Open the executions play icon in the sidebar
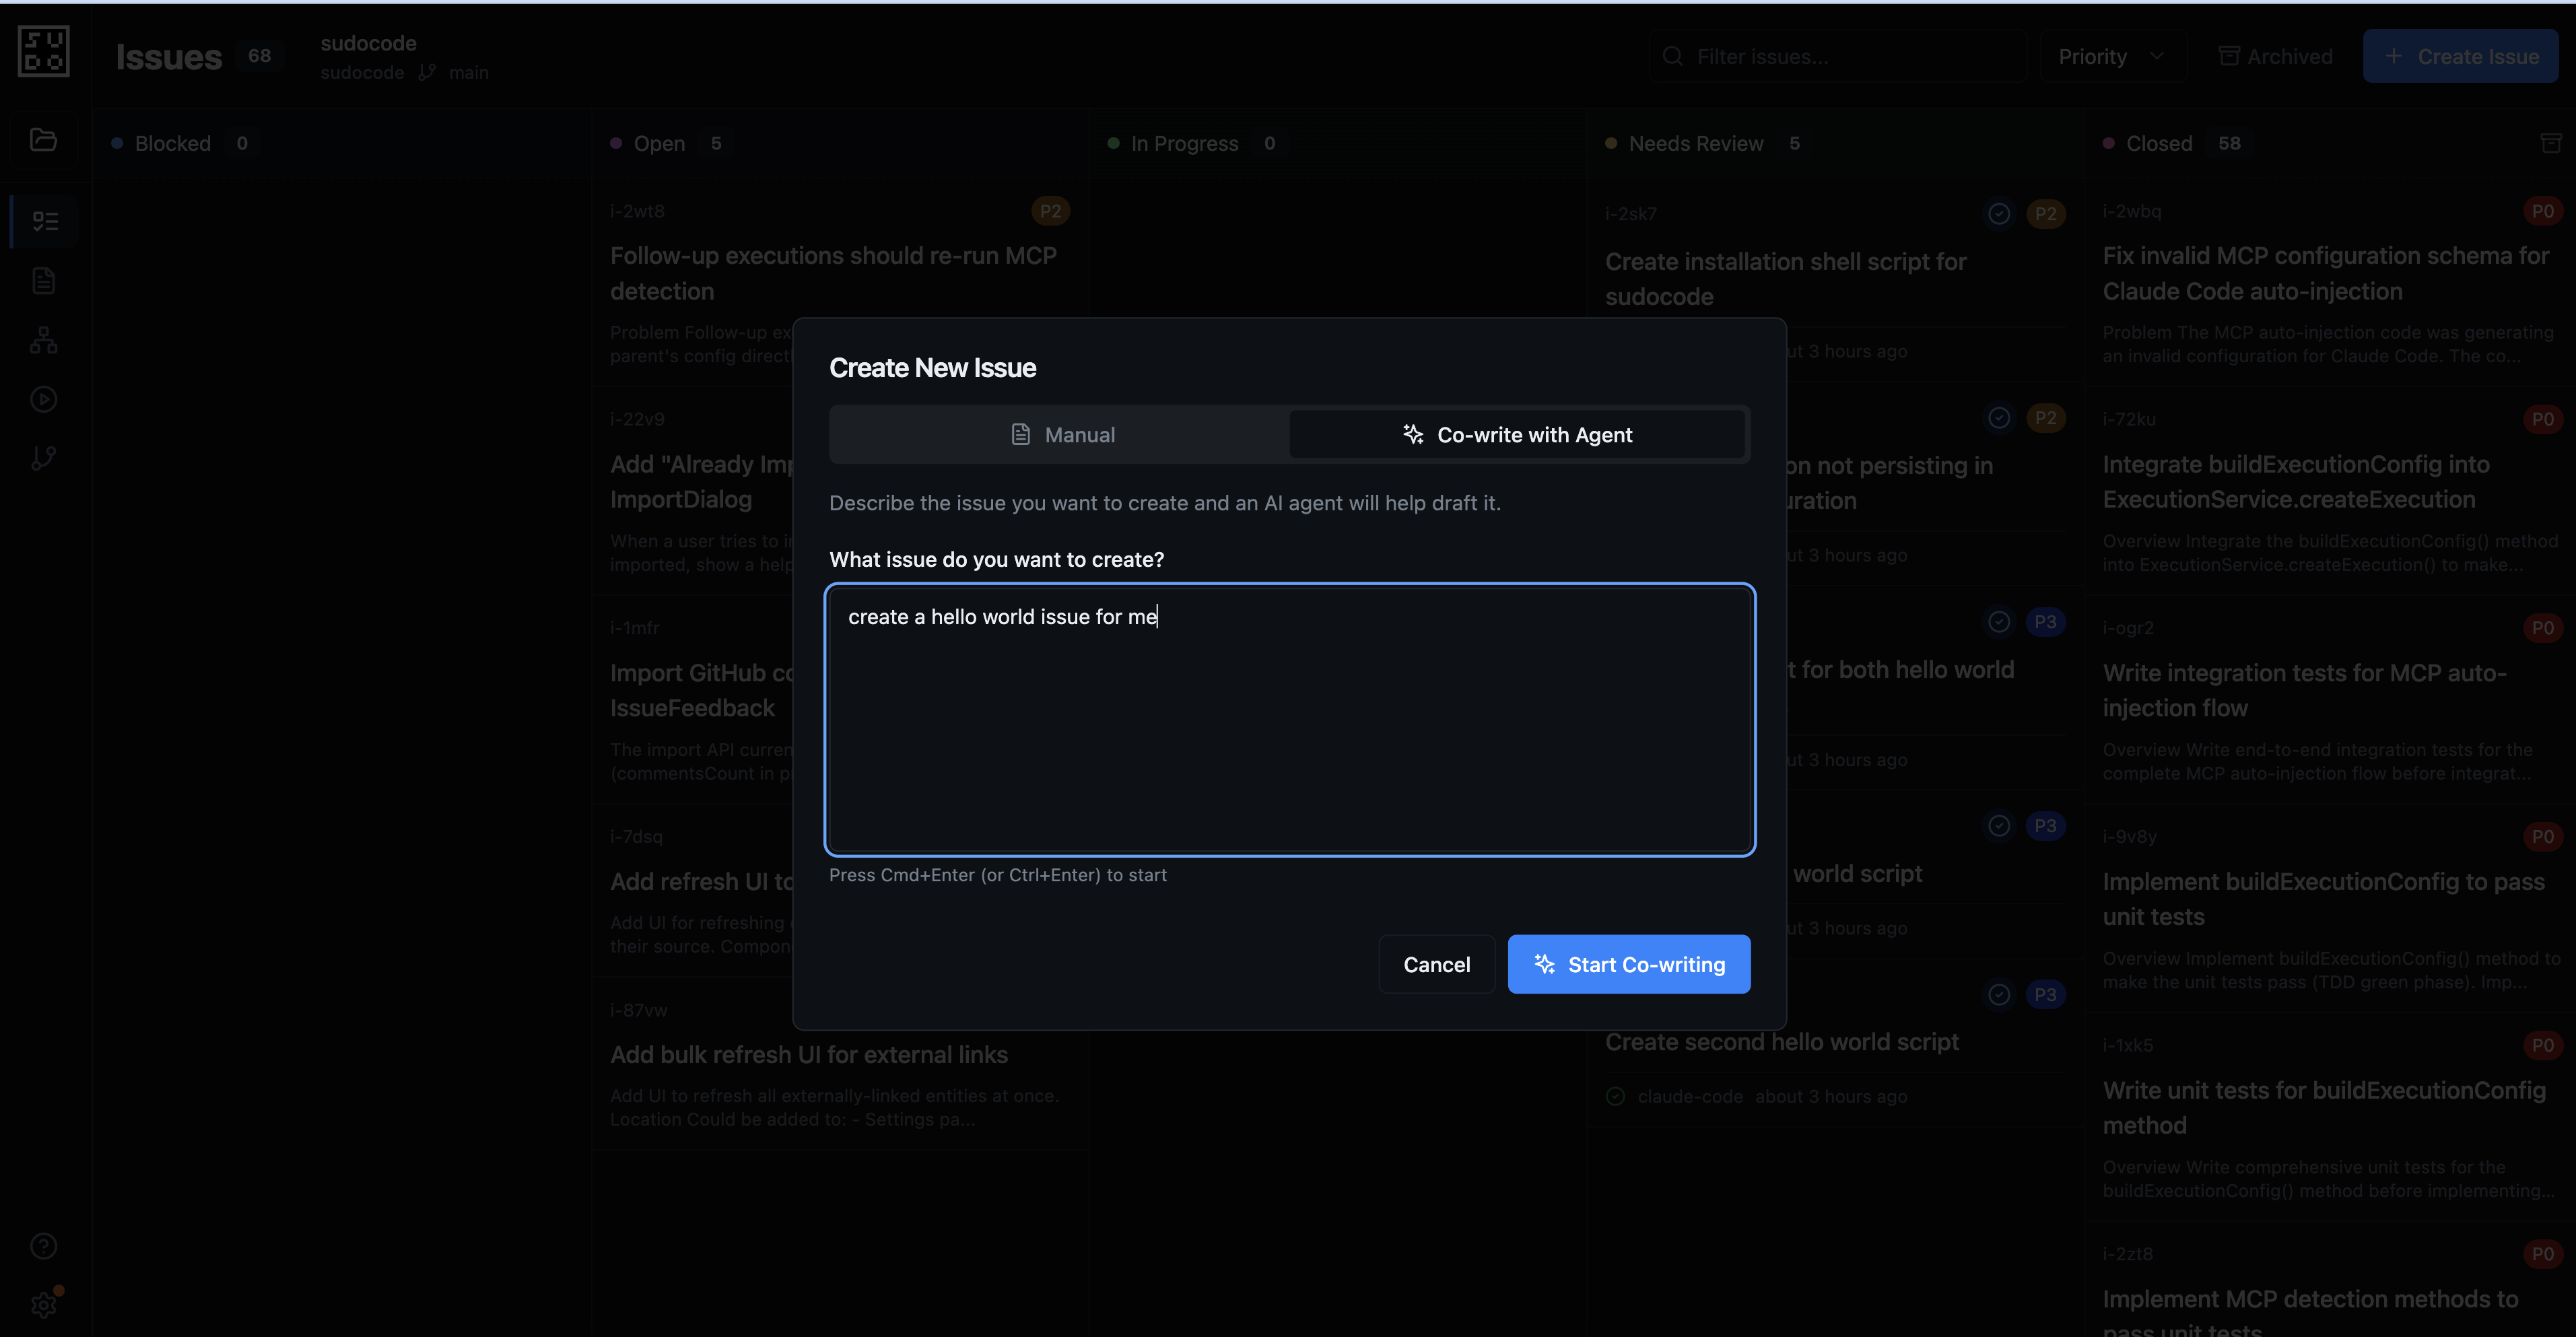Image resolution: width=2576 pixels, height=1337 pixels. (44, 399)
